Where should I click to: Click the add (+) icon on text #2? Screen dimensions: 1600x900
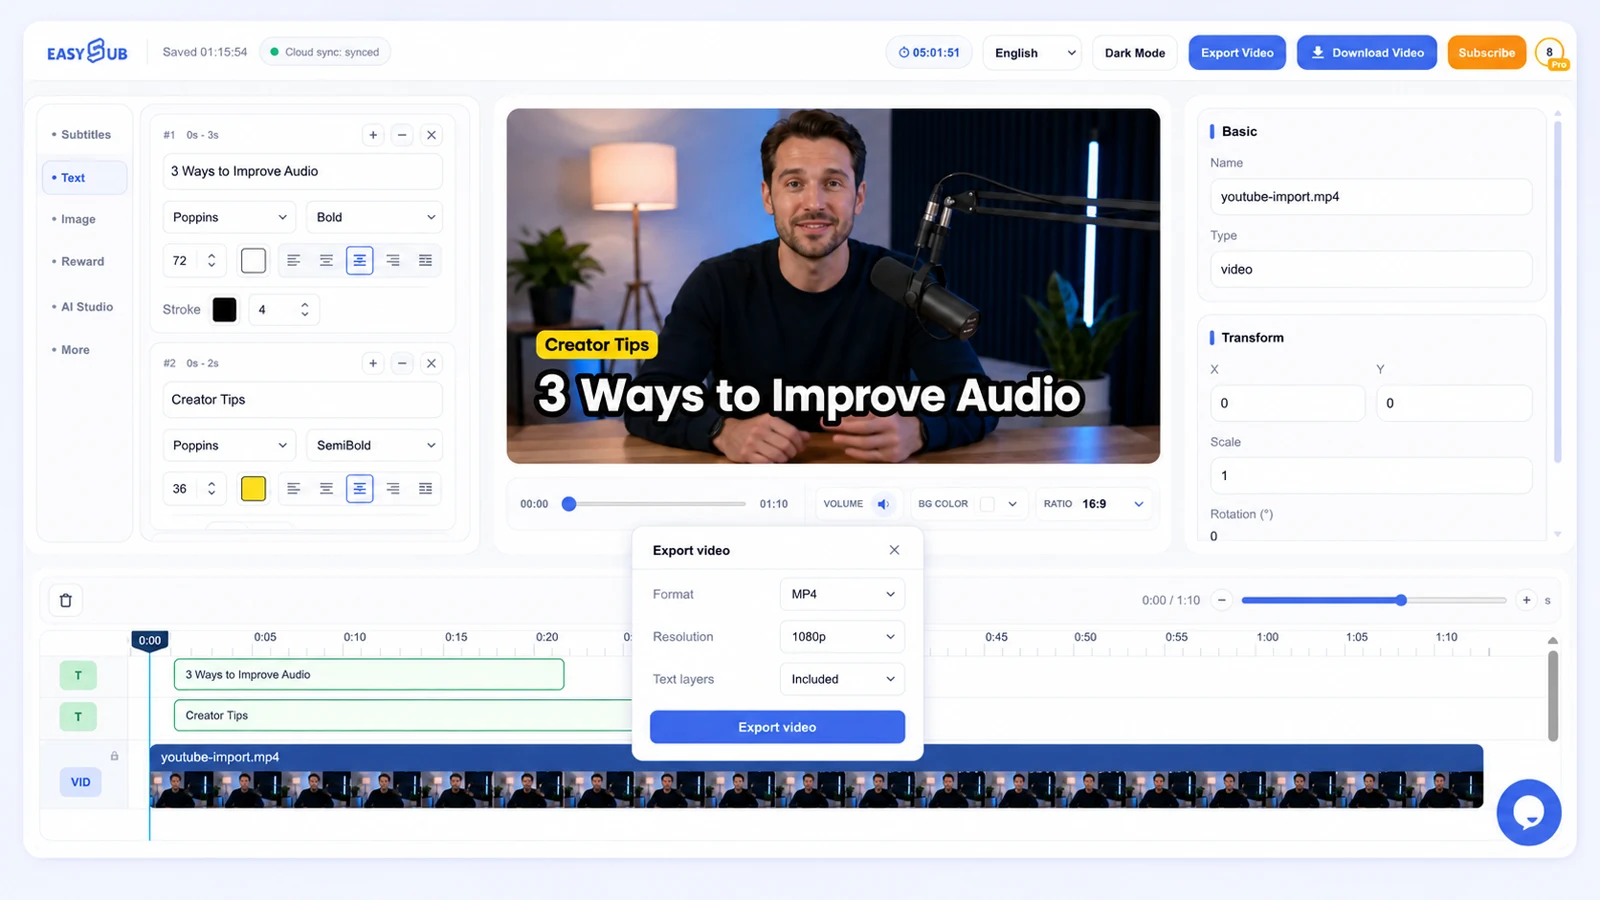[373, 363]
